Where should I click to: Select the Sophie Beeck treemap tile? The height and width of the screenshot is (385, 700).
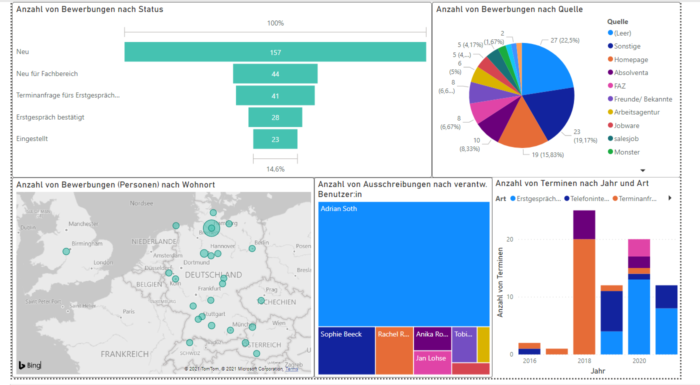(x=346, y=351)
